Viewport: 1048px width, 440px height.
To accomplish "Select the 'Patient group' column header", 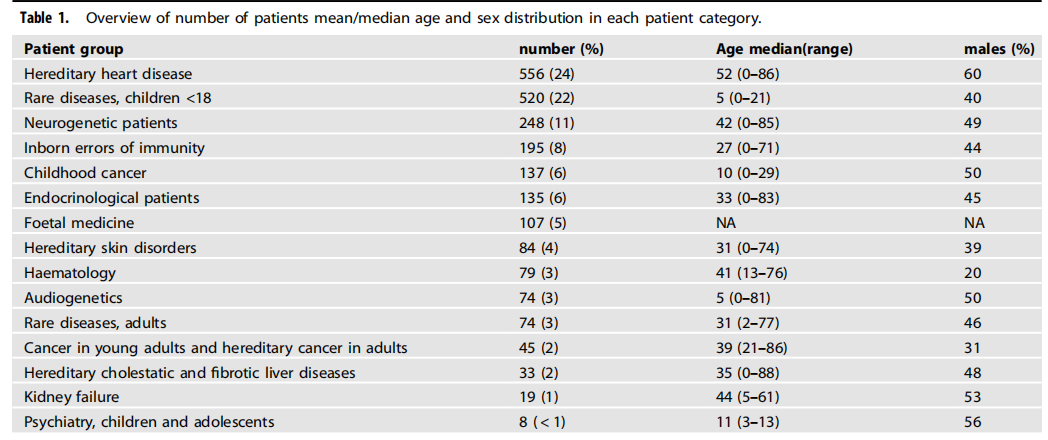I will click(x=73, y=49).
